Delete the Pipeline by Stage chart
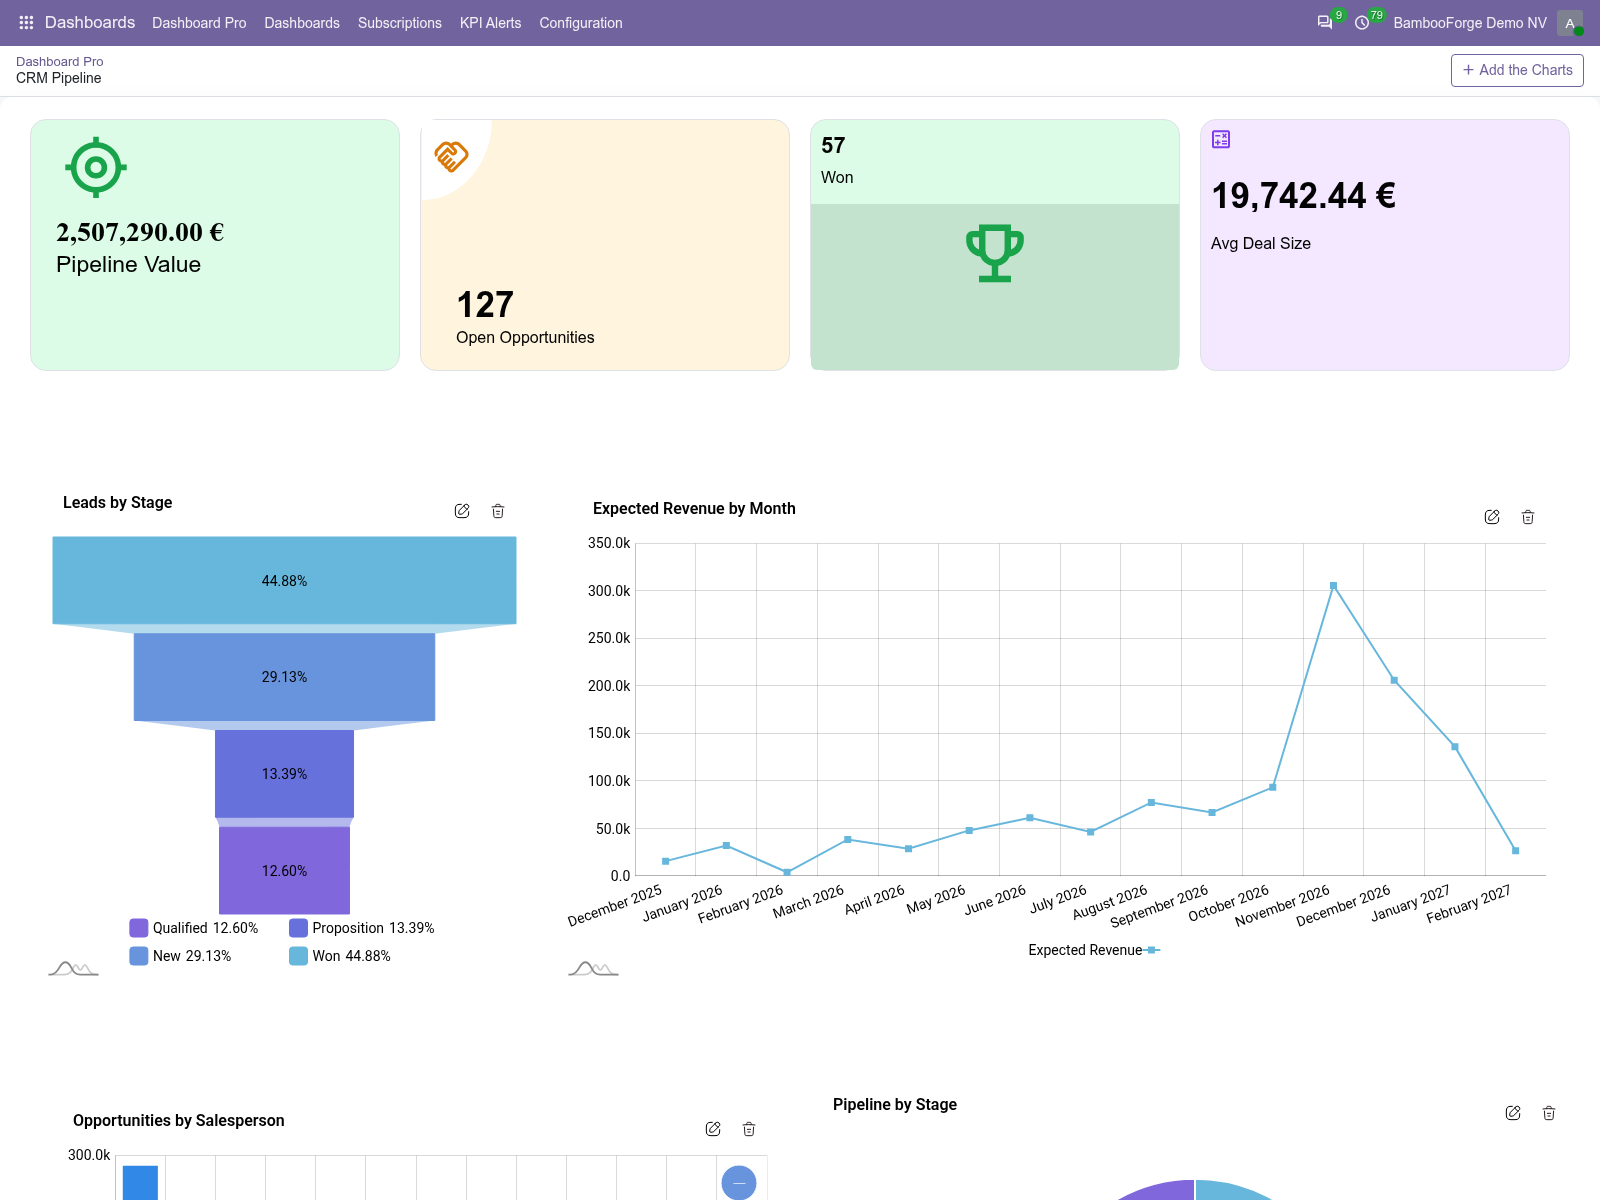This screenshot has width=1600, height=1200. [1549, 1113]
